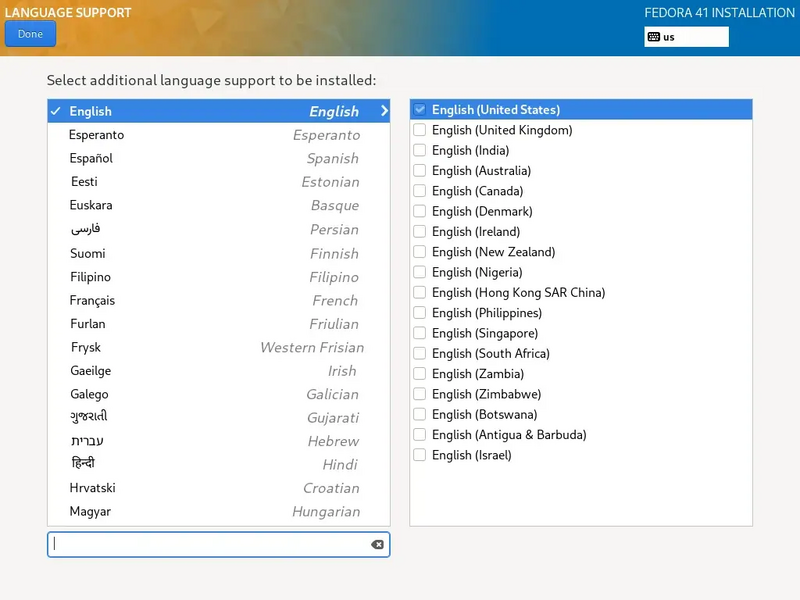Image resolution: width=800 pixels, height=600 pixels.
Task: Click the Done button
Action: tap(29, 33)
